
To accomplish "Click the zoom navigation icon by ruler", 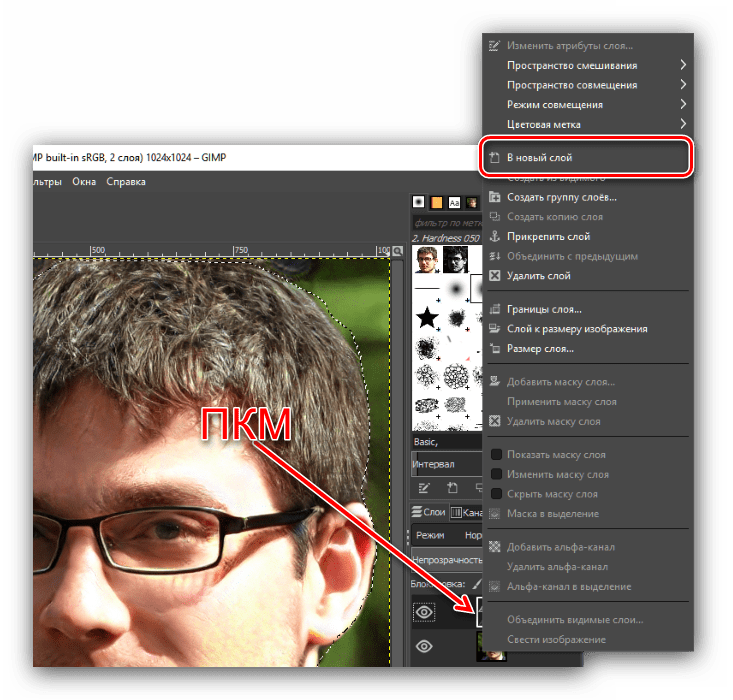I will coord(398,251).
